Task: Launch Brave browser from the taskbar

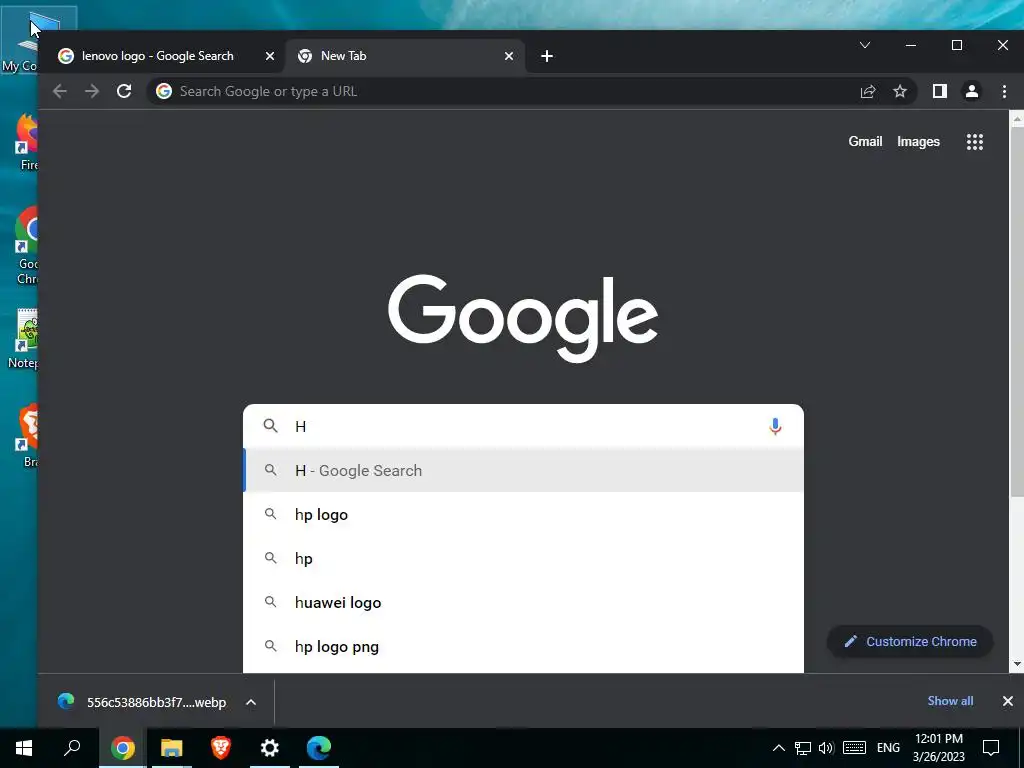Action: point(221,748)
